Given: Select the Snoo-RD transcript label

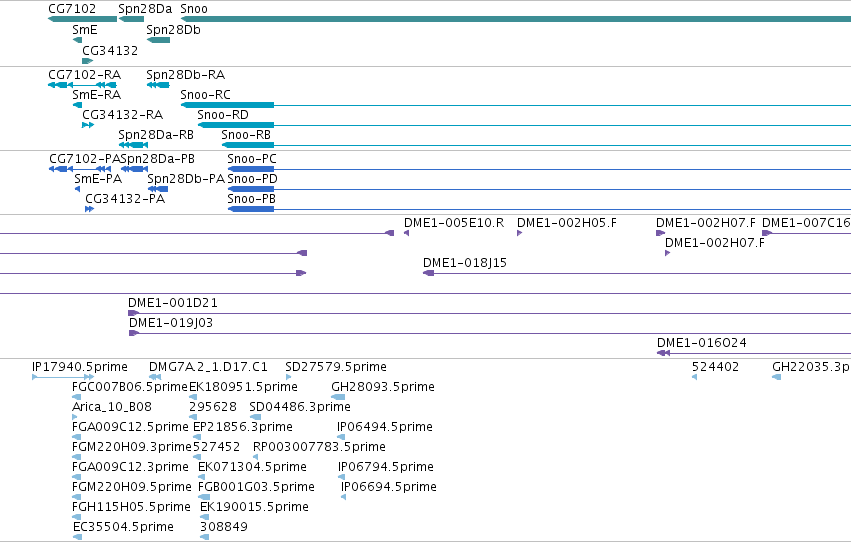Looking at the screenshot, I should pos(223,114).
